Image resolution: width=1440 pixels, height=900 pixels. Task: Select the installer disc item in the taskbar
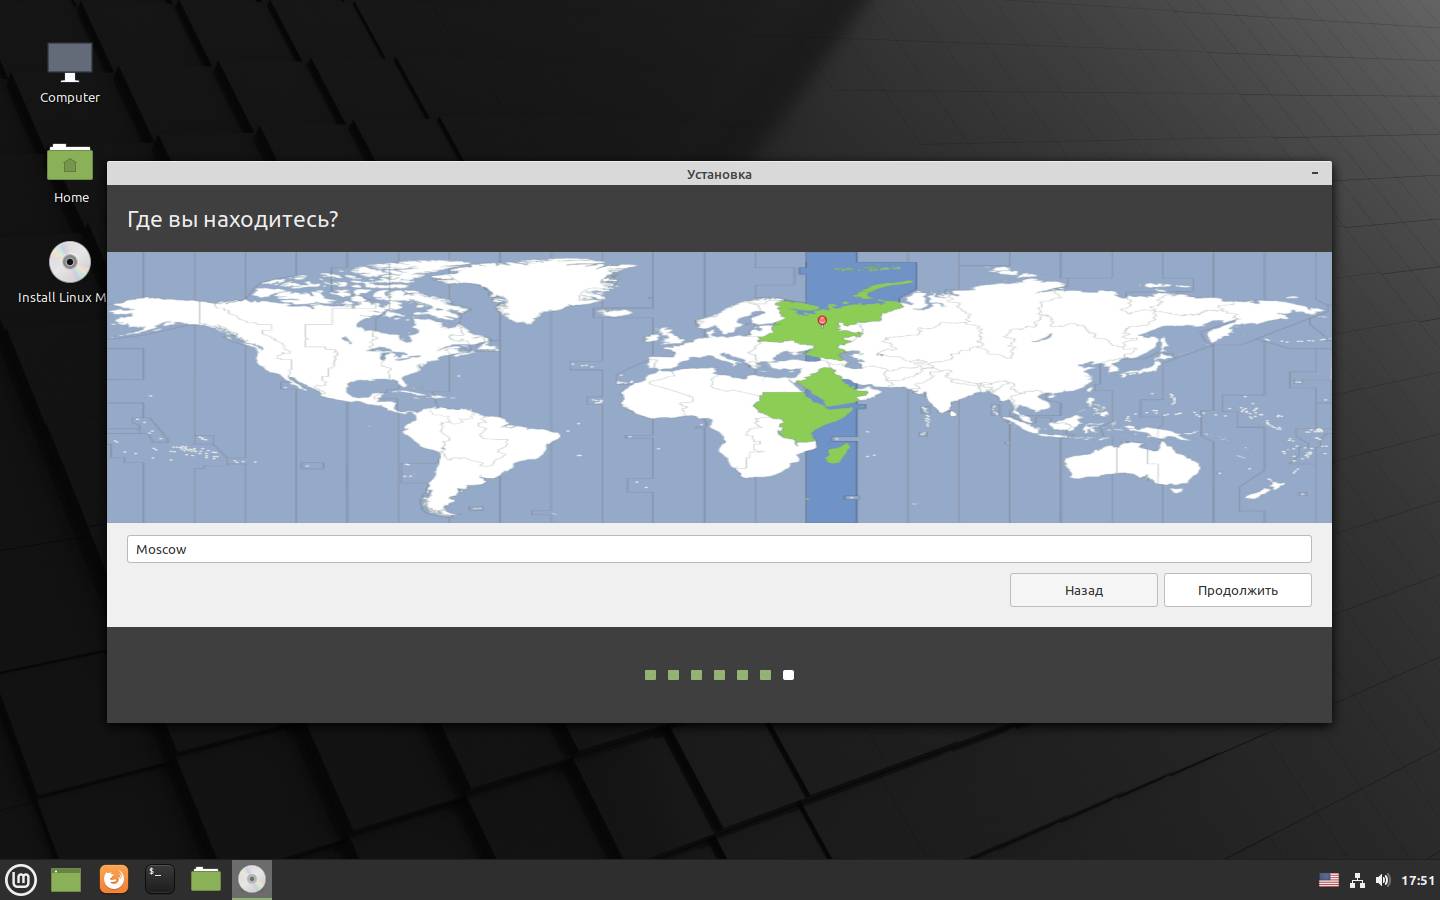[x=252, y=879]
